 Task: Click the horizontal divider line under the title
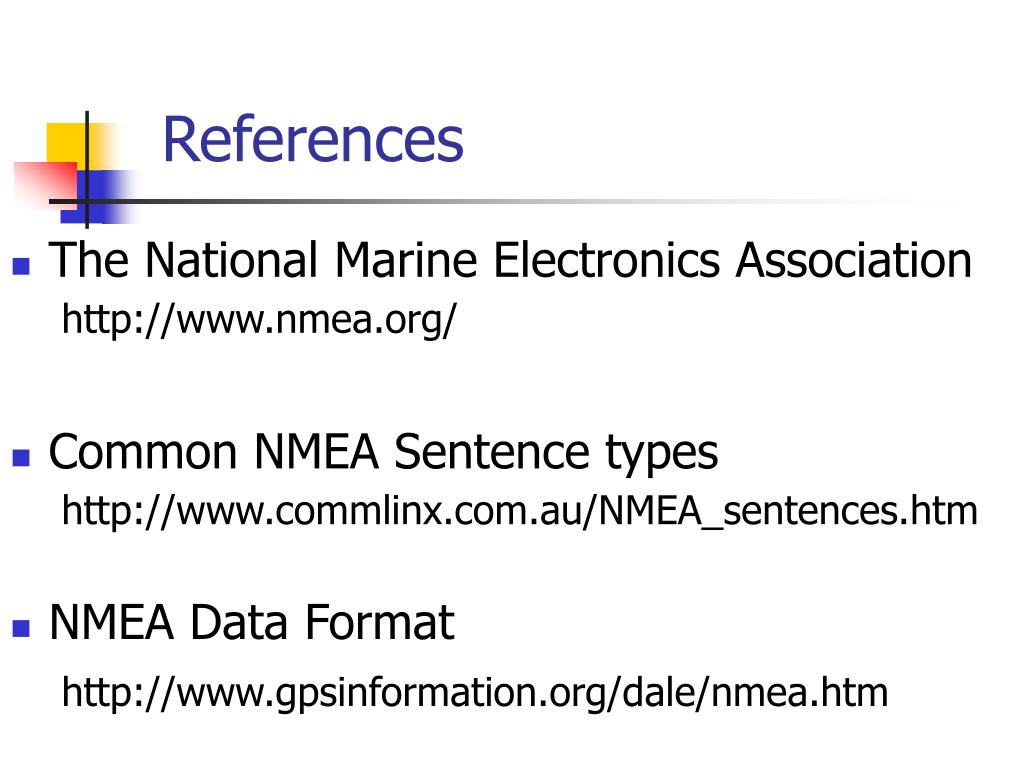click(550, 202)
